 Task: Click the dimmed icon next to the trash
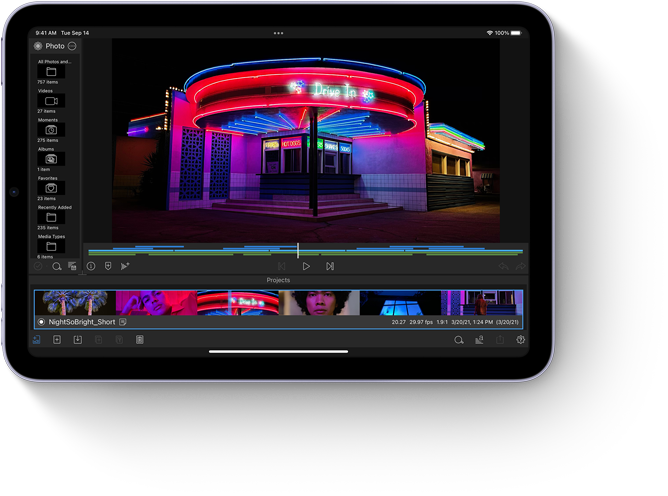pyautogui.click(x=119, y=340)
